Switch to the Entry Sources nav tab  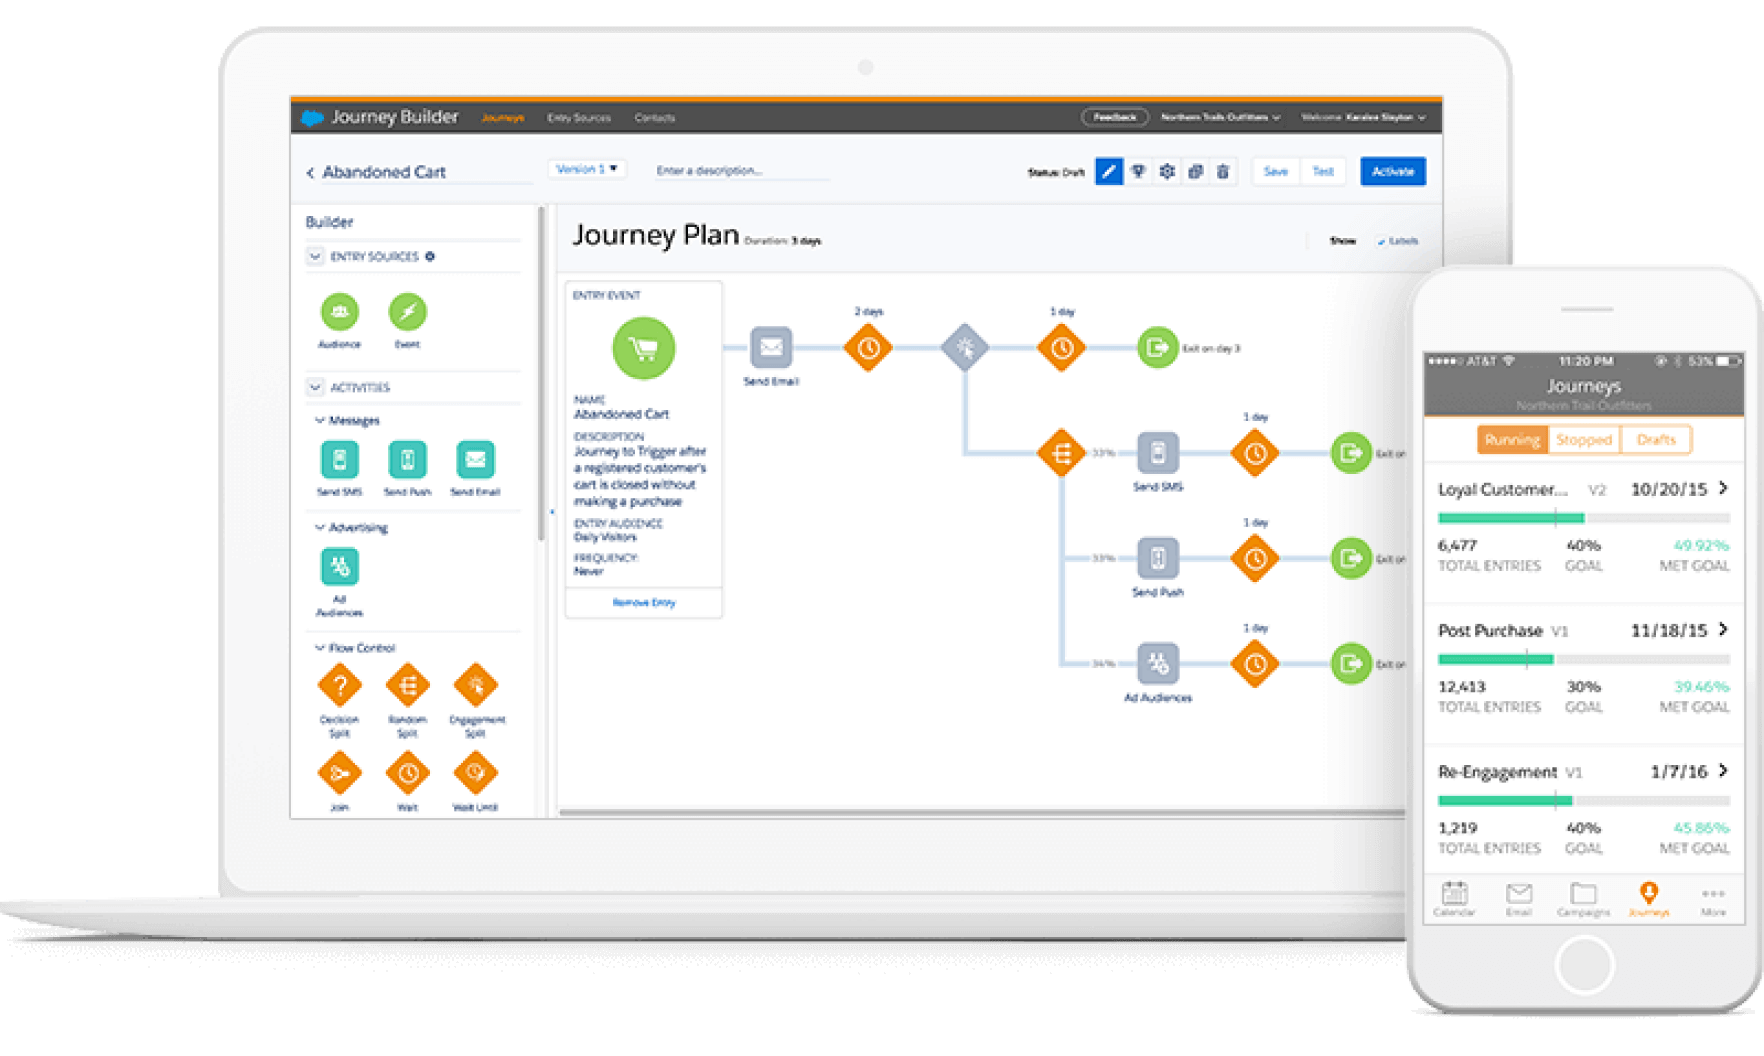(x=578, y=118)
